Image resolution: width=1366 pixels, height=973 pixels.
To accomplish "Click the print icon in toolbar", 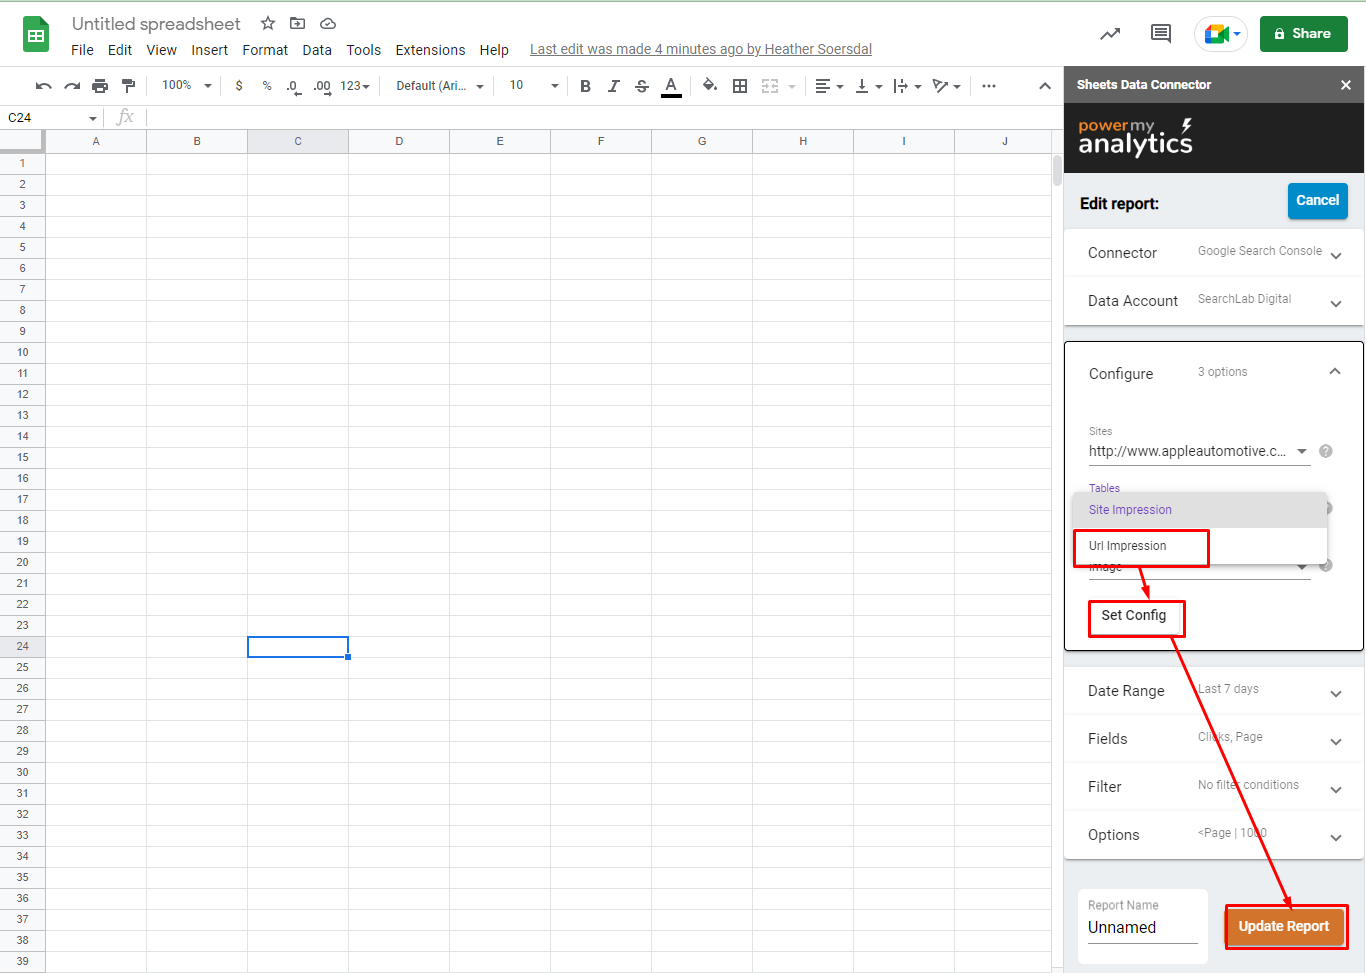I will click(x=100, y=86).
